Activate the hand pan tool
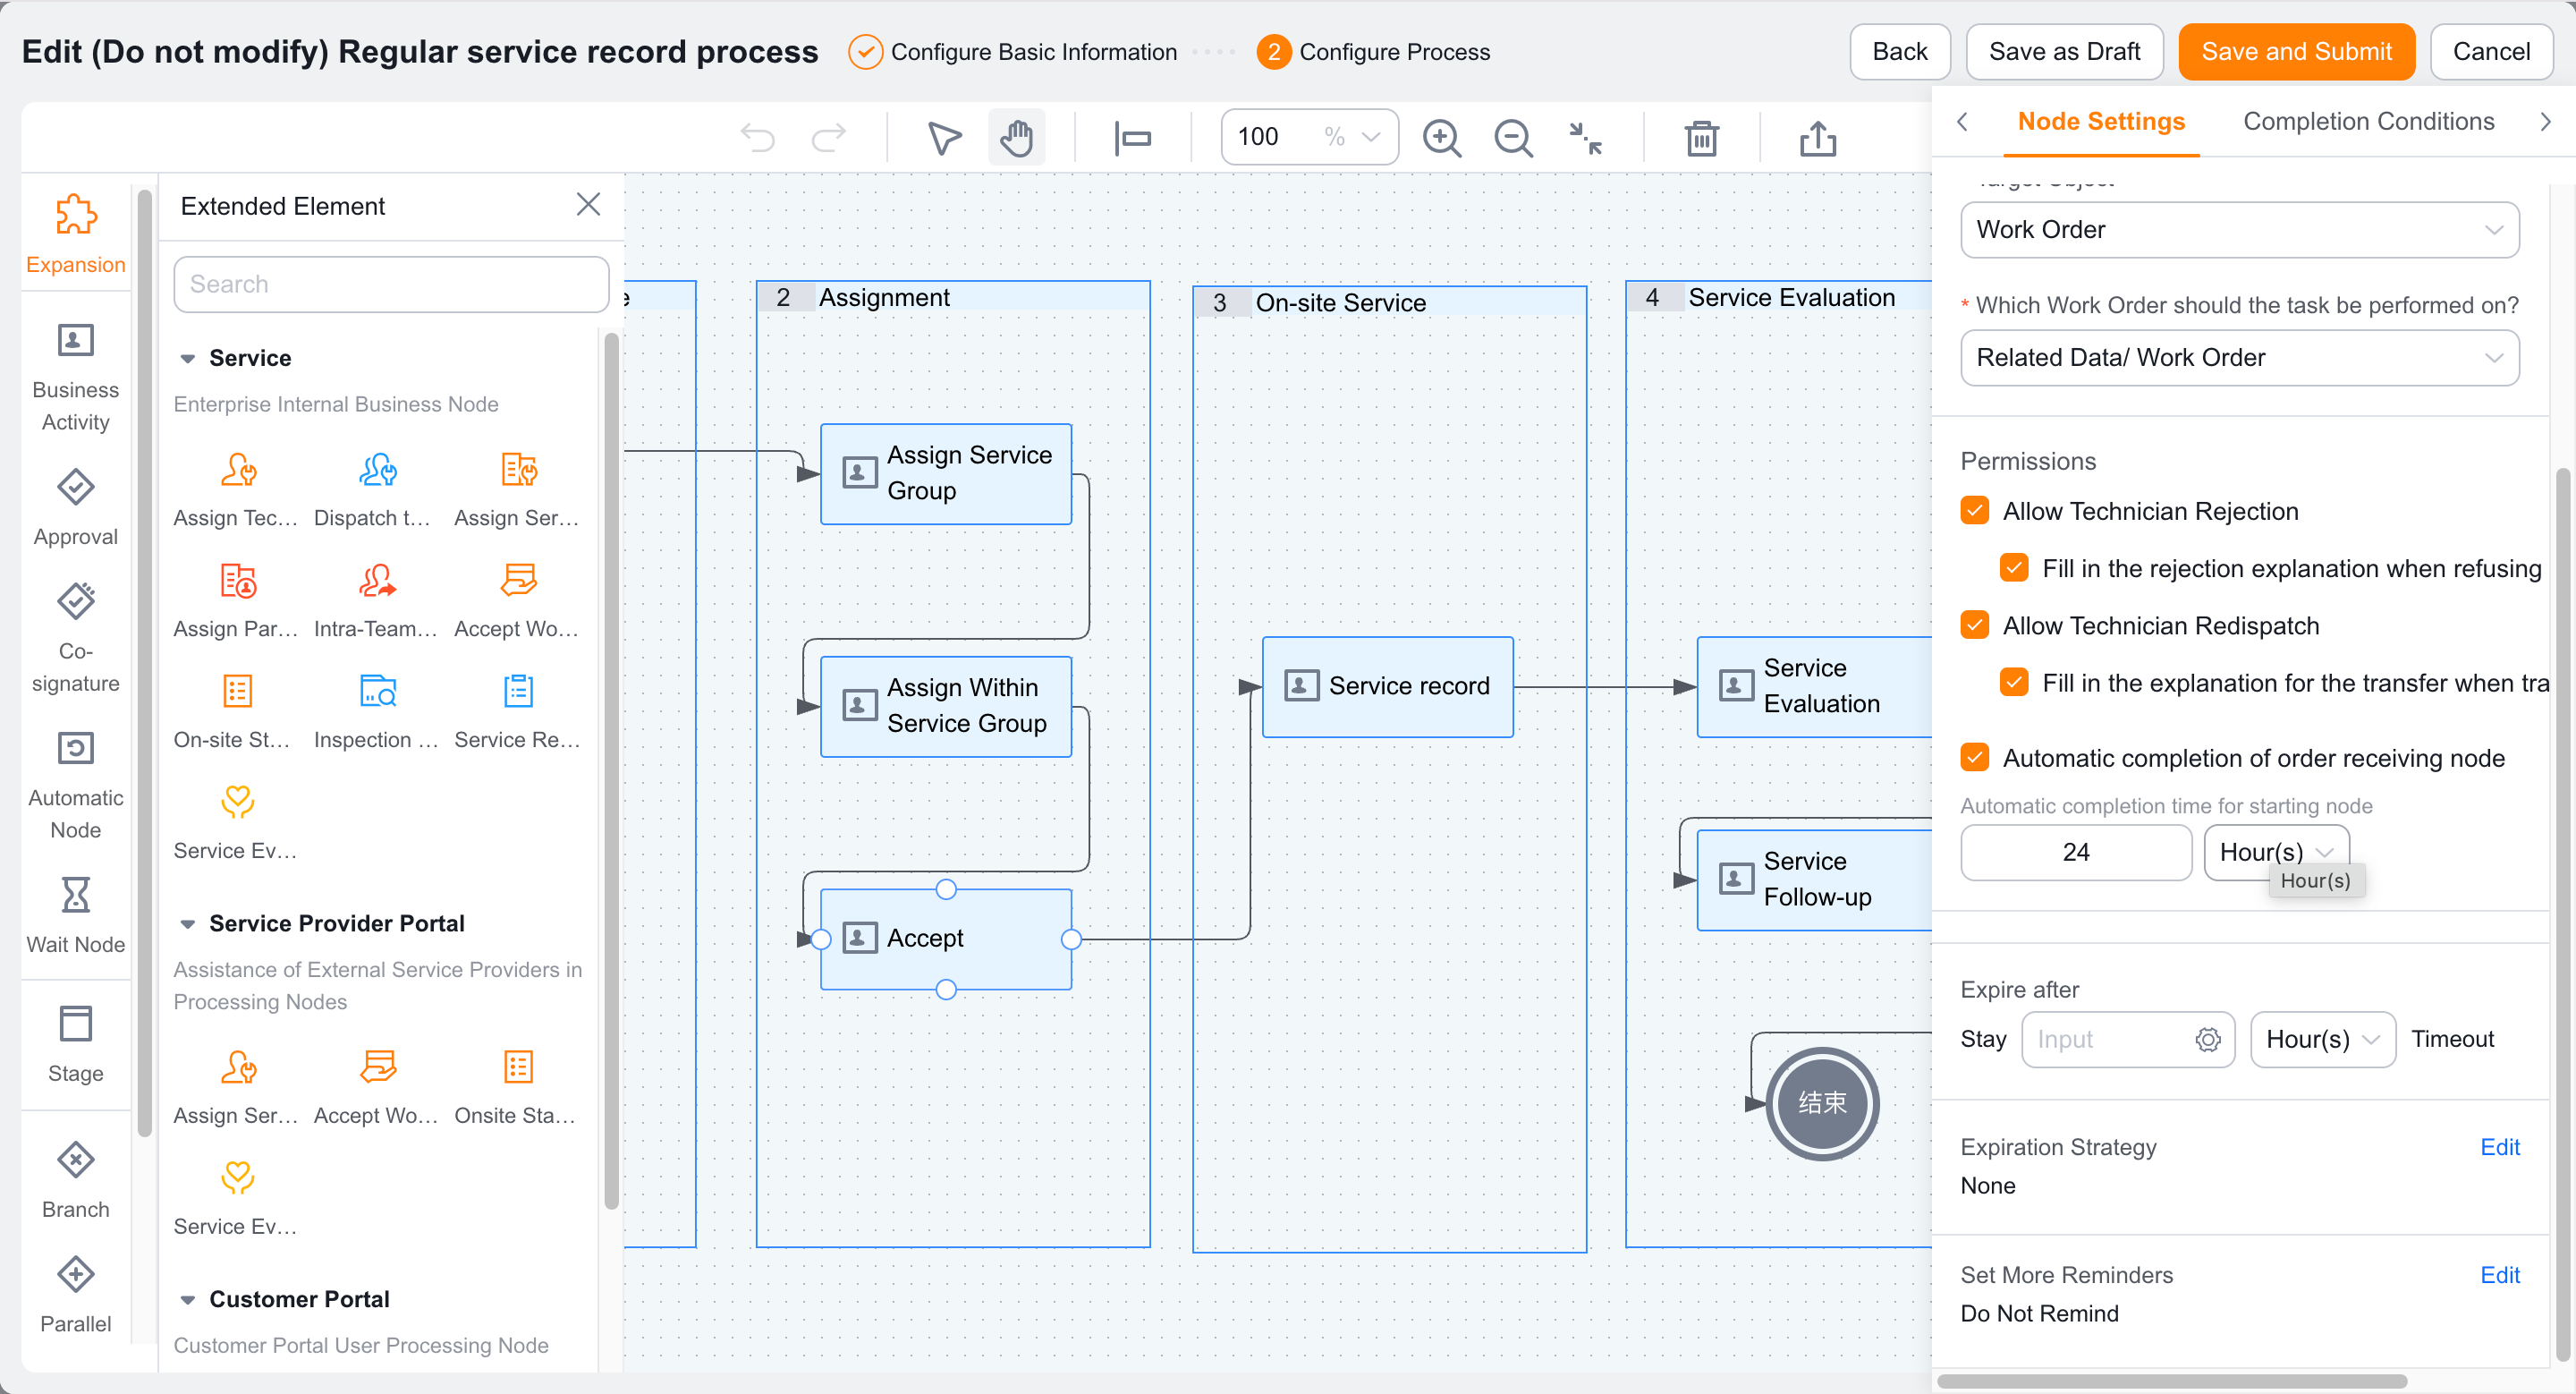Screen dimensions: 2576x1394 1016,137
